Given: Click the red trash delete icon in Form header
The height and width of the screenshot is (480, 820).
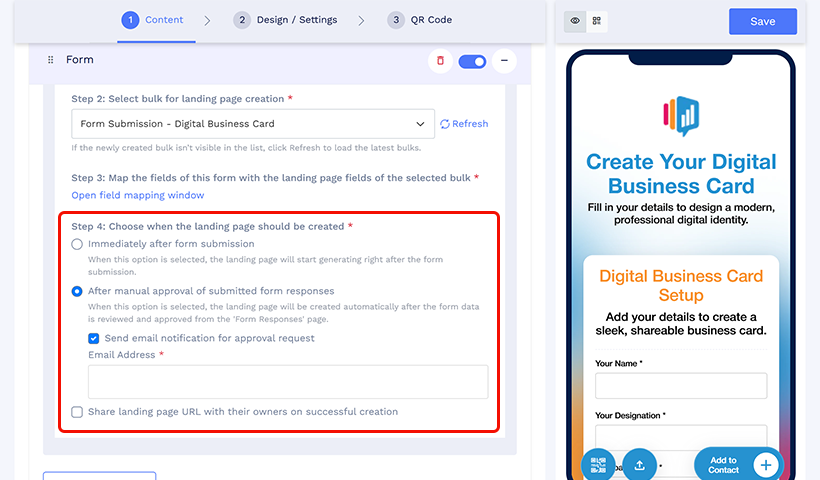Looking at the screenshot, I should pyautogui.click(x=440, y=61).
